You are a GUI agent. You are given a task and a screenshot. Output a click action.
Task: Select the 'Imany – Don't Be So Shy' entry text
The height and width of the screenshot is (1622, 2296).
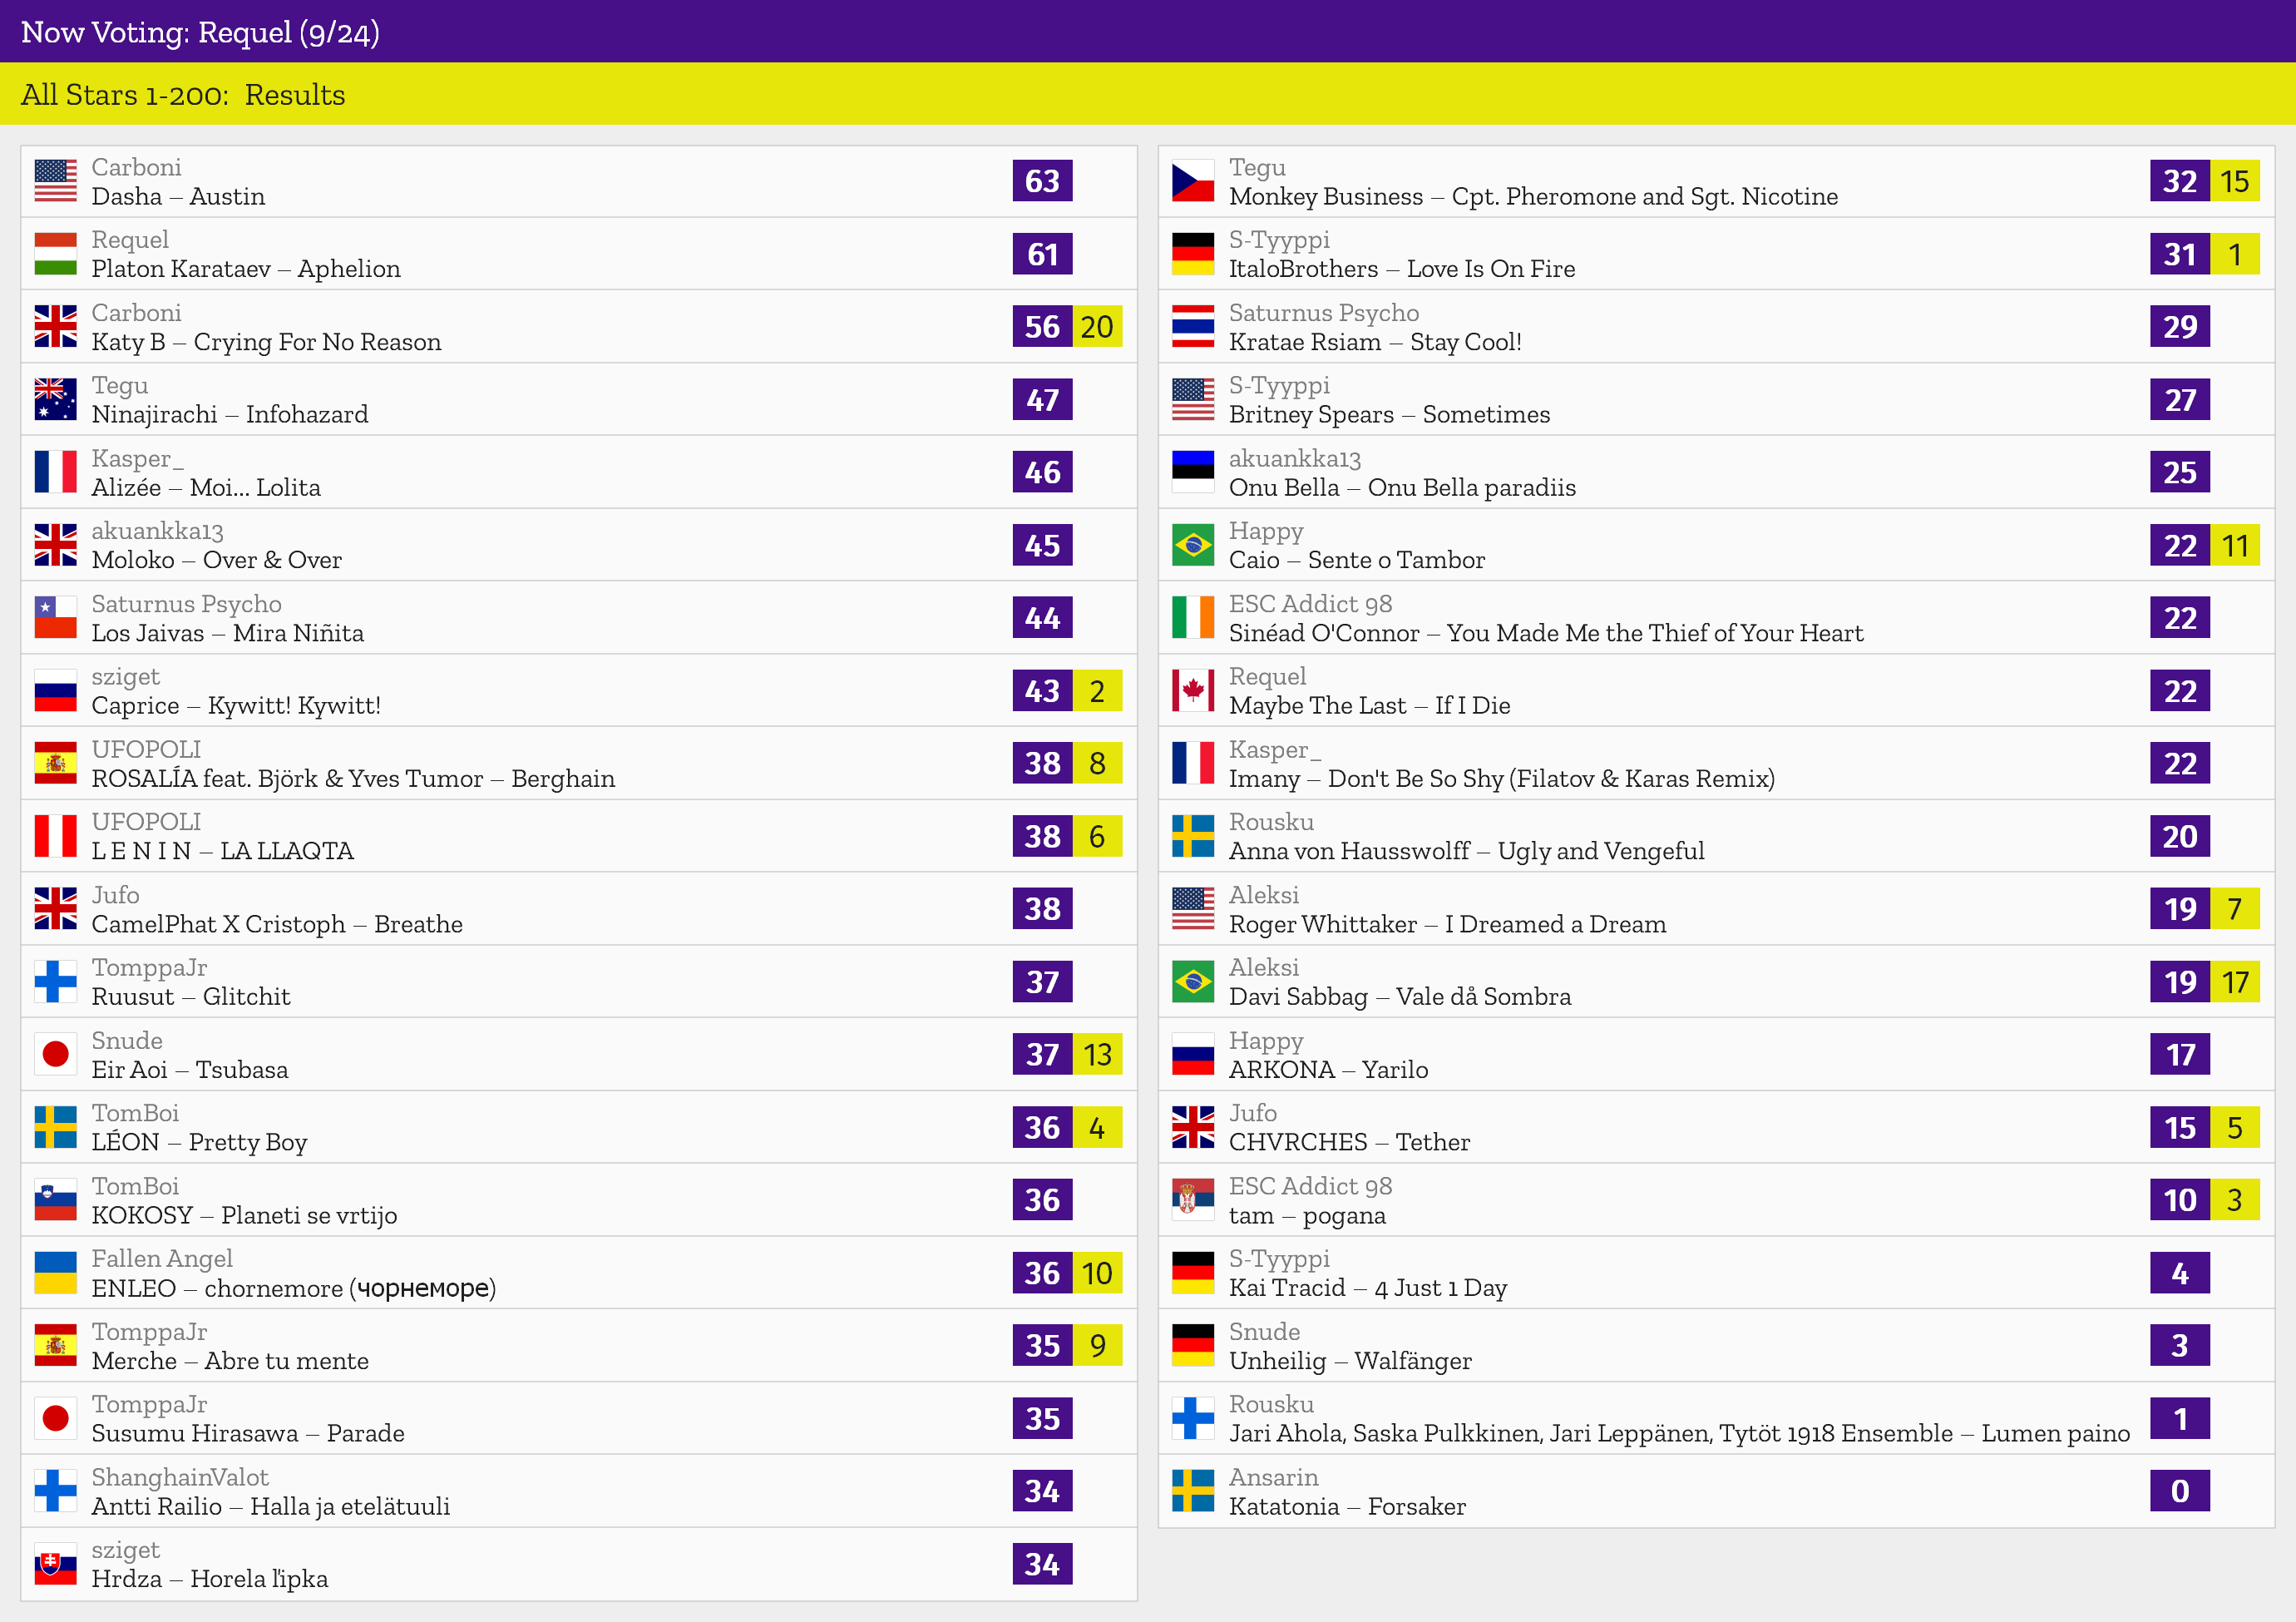pyautogui.click(x=1502, y=779)
